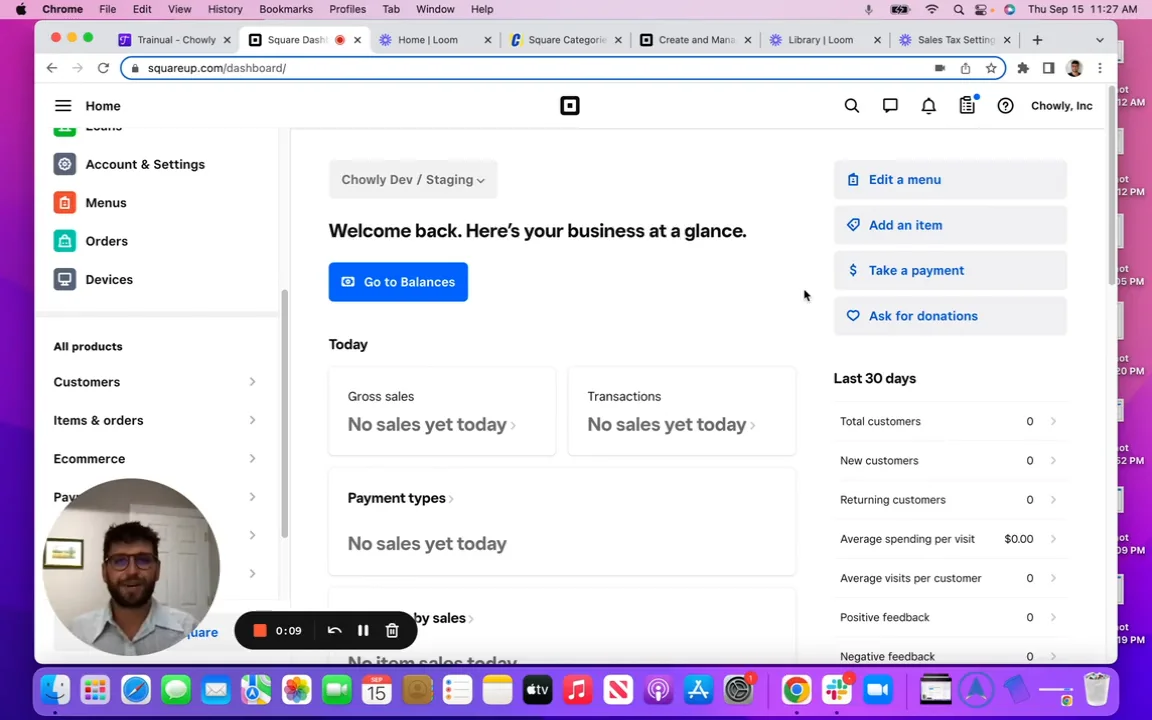Click the Ask for donations shortcut
This screenshot has height=720, width=1152.
(x=950, y=316)
